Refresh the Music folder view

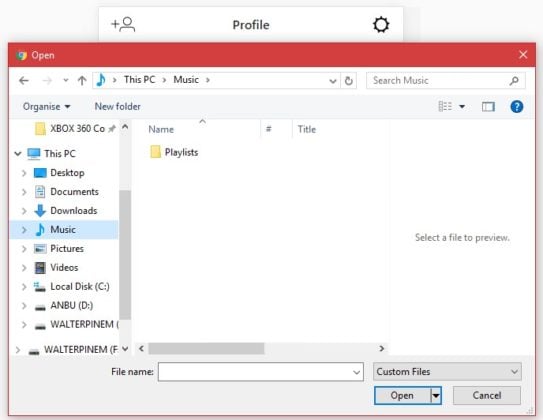(348, 81)
